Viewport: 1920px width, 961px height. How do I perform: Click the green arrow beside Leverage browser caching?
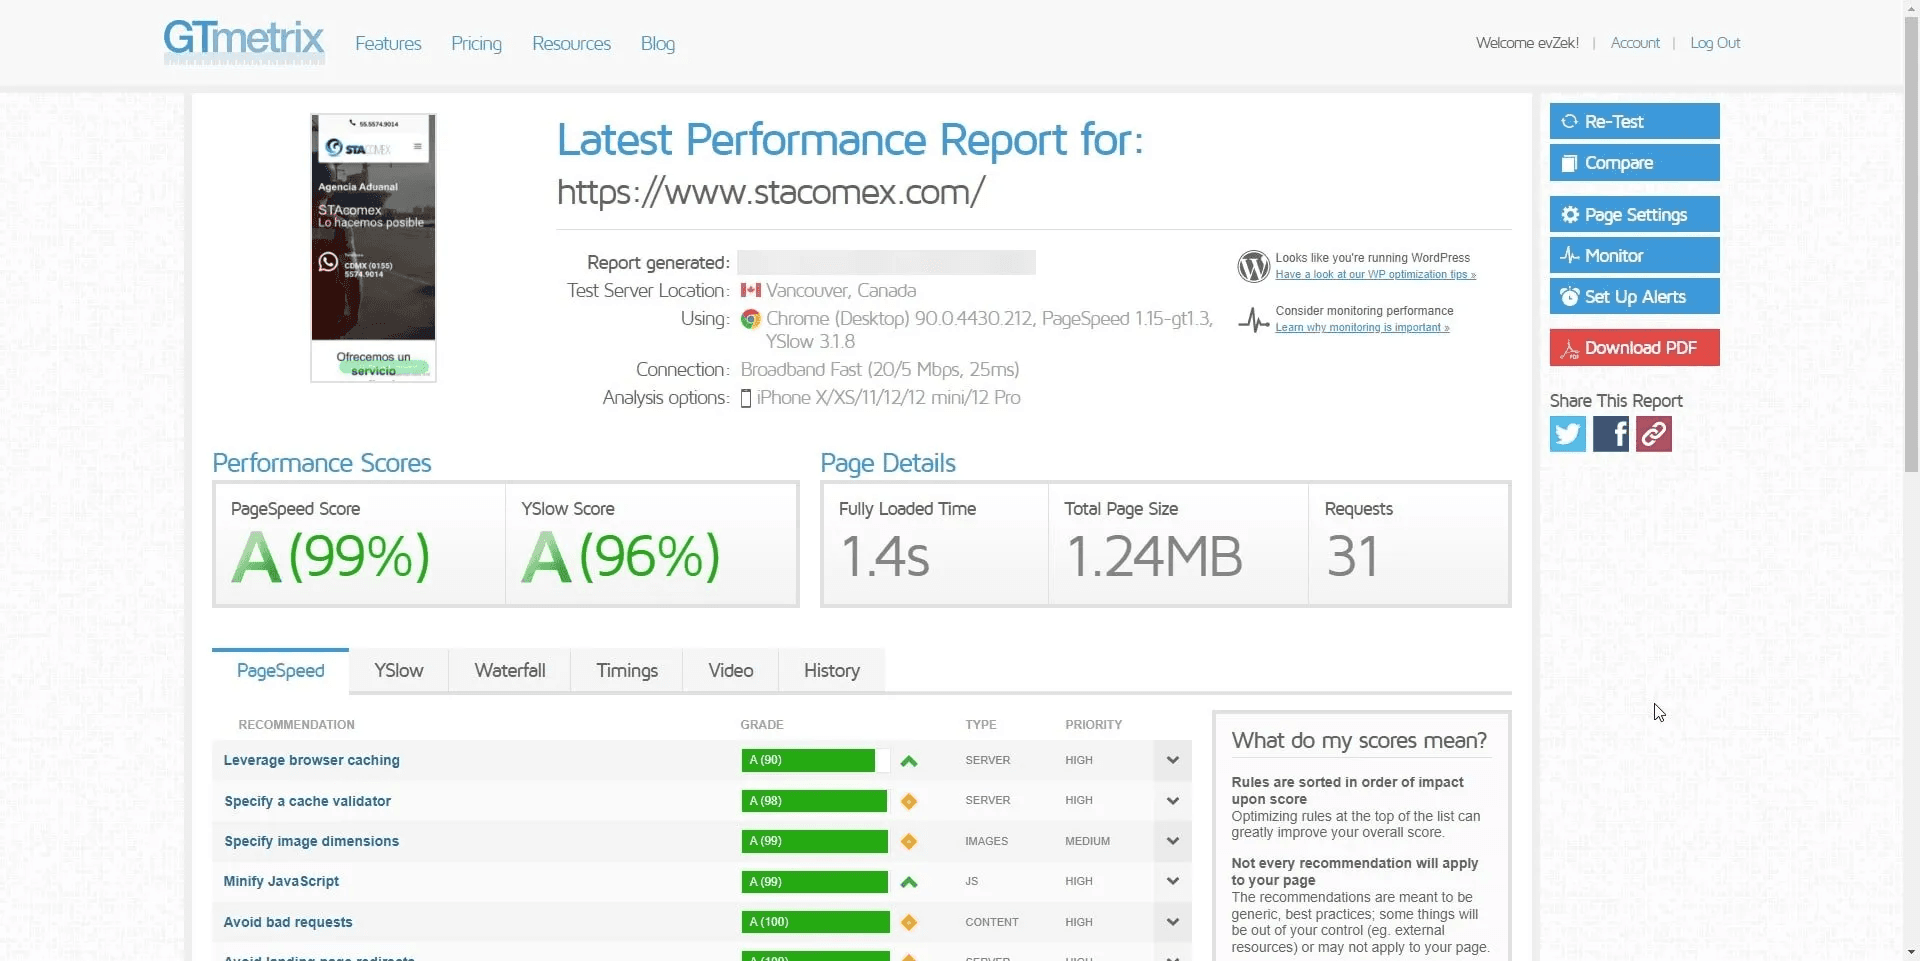point(908,761)
